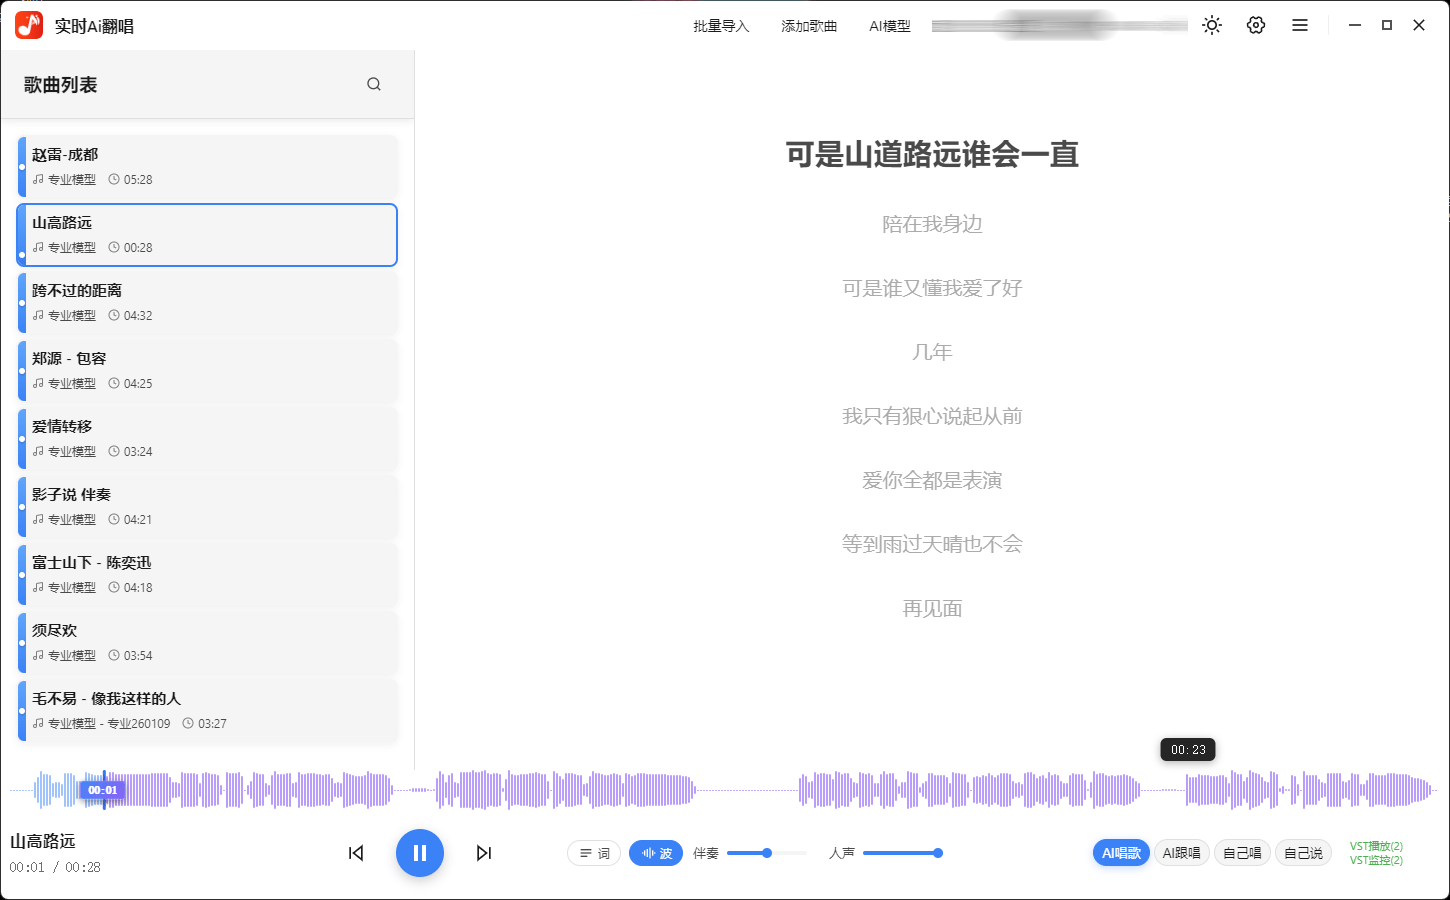Open the AI模型 menu
The image size is (1450, 900).
[890, 25]
